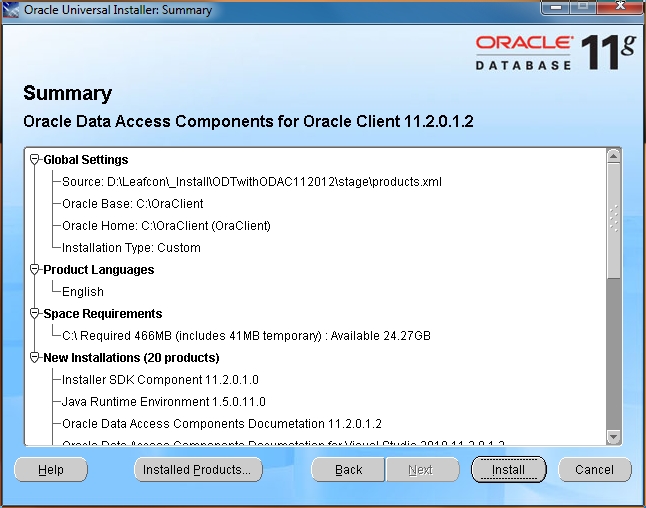Collapse the Space Requirements tree node
Viewport: 646px width, 508px height.
click(35, 313)
